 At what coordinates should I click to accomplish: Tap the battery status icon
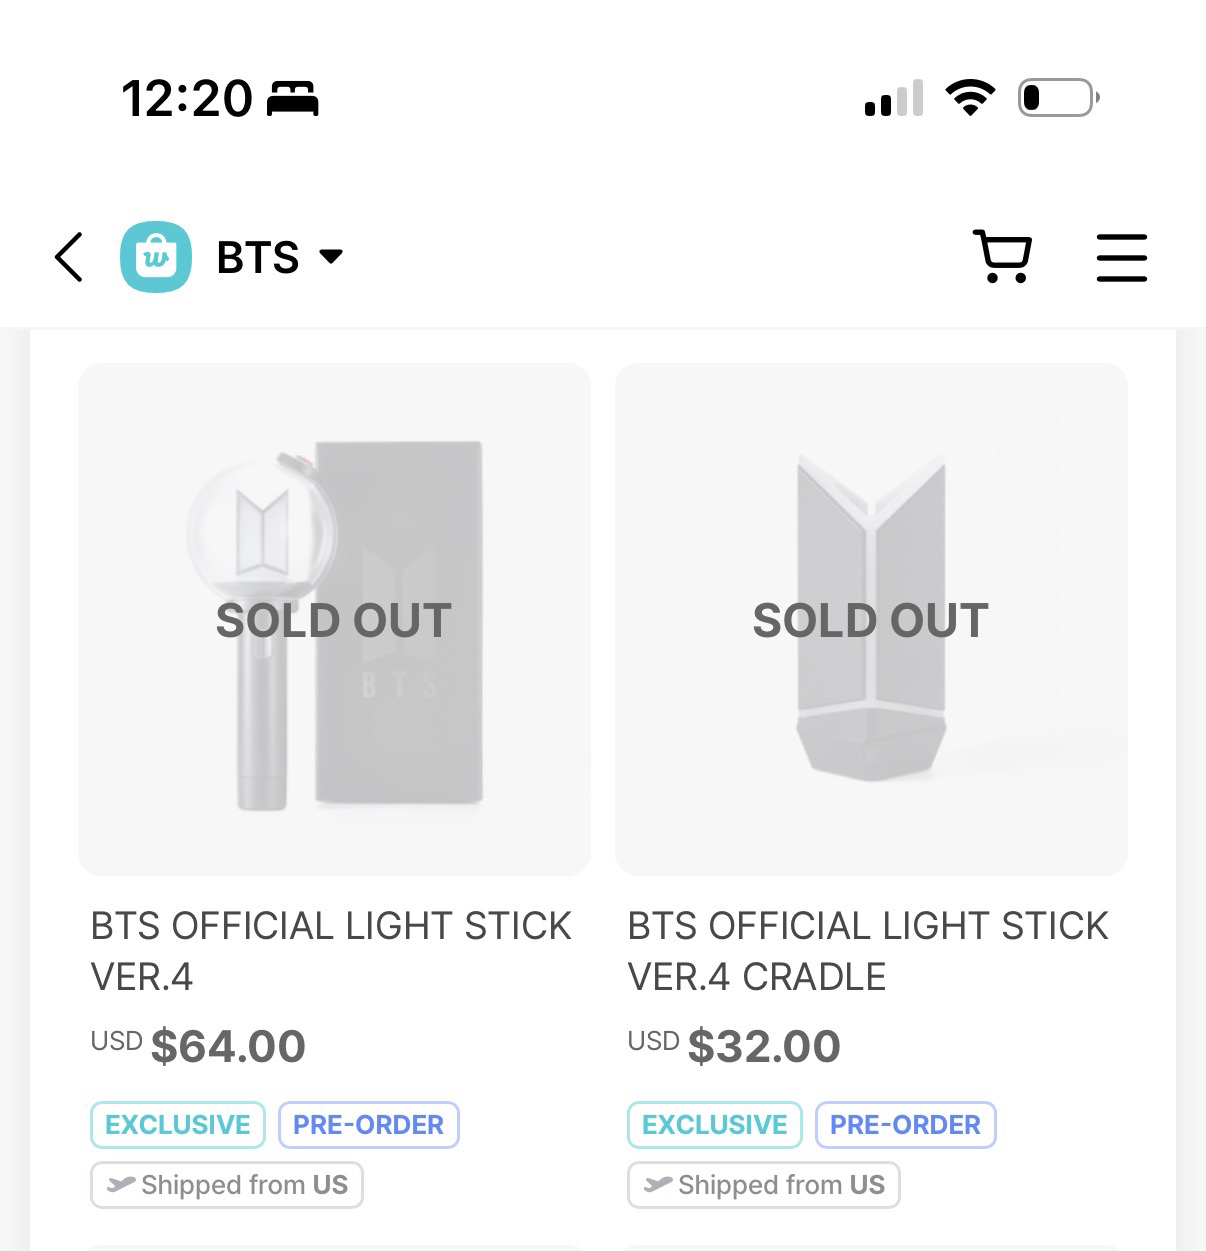1058,98
